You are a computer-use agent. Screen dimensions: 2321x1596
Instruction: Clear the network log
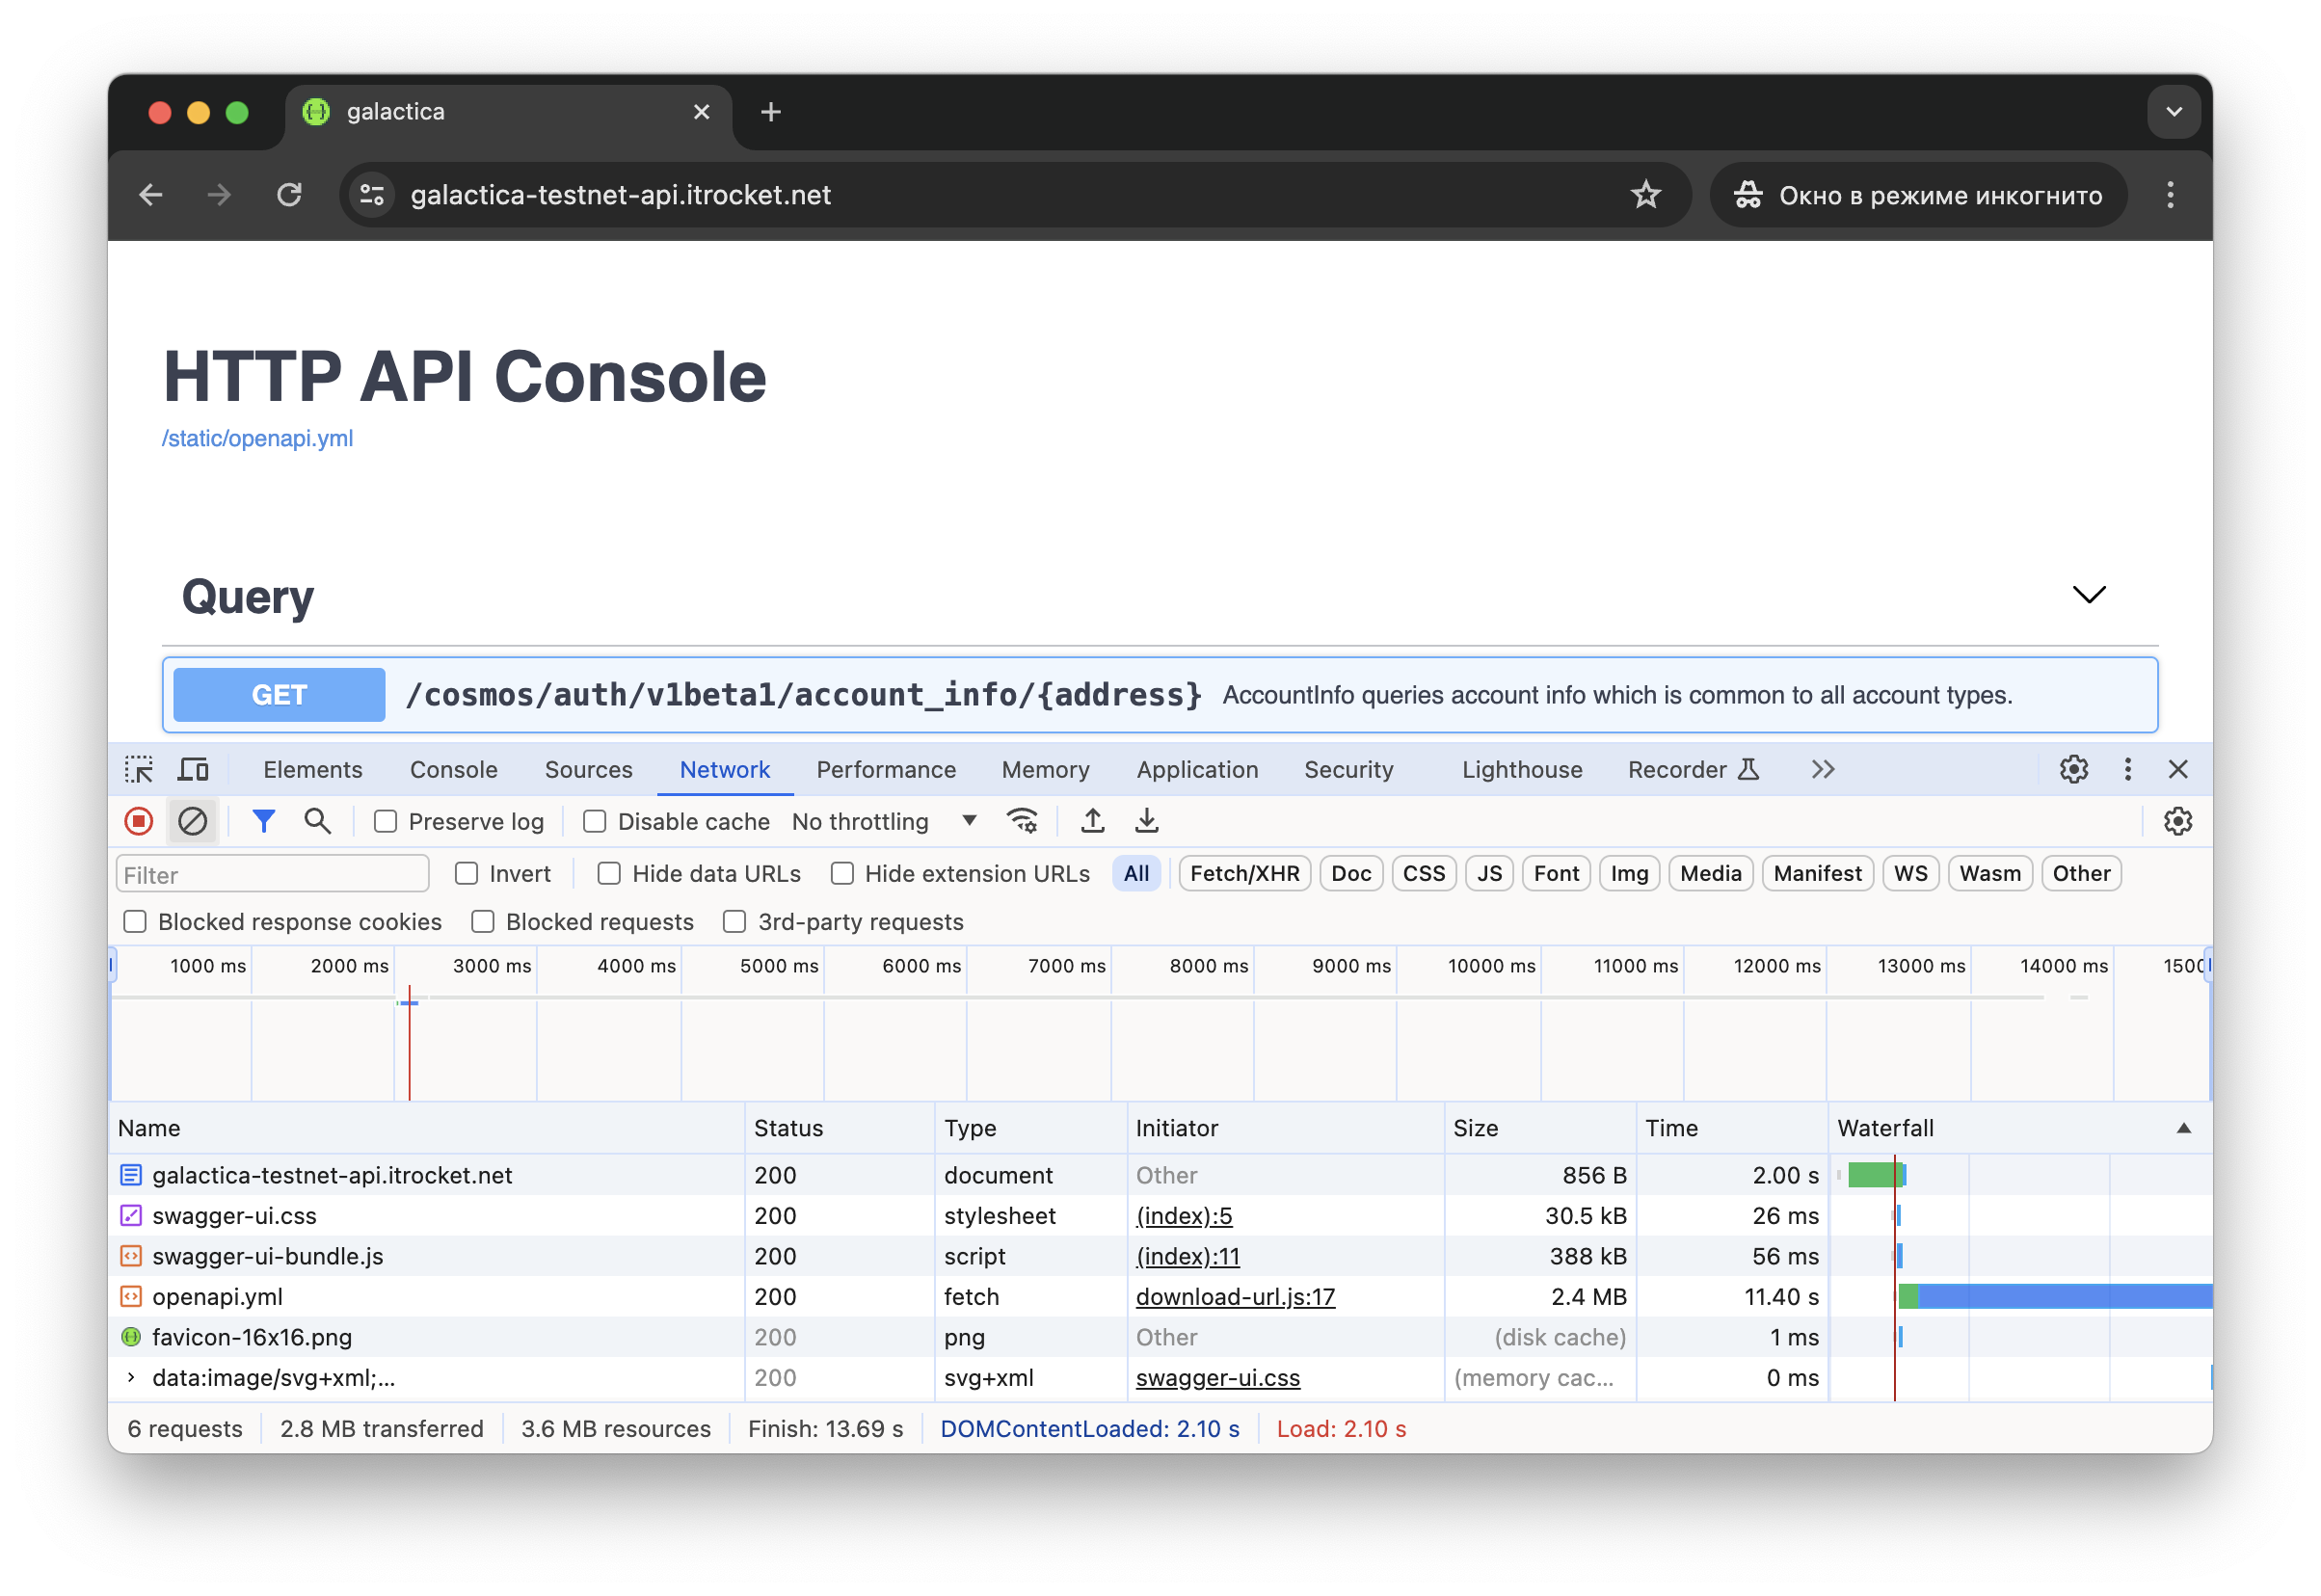click(192, 821)
